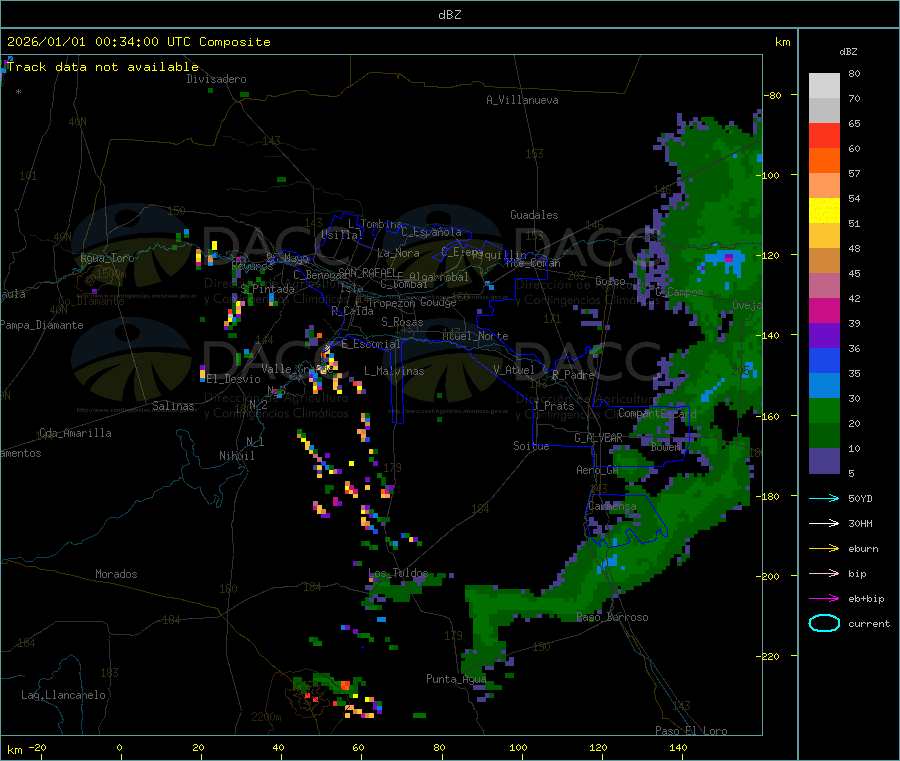Image resolution: width=900 pixels, height=761 pixels.
Task: Select the purple 39-36 dBZ swatch
Action: click(824, 335)
